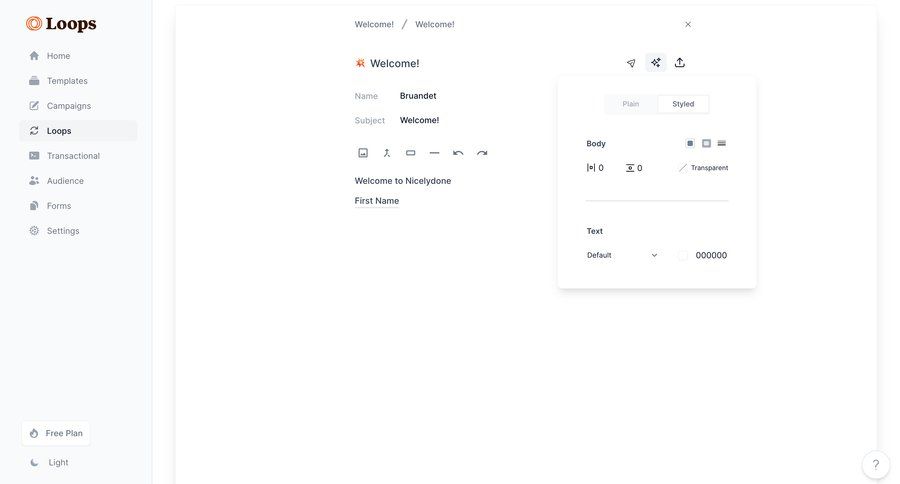Select the filled body layout option
900x484 pixels.
[x=690, y=143]
